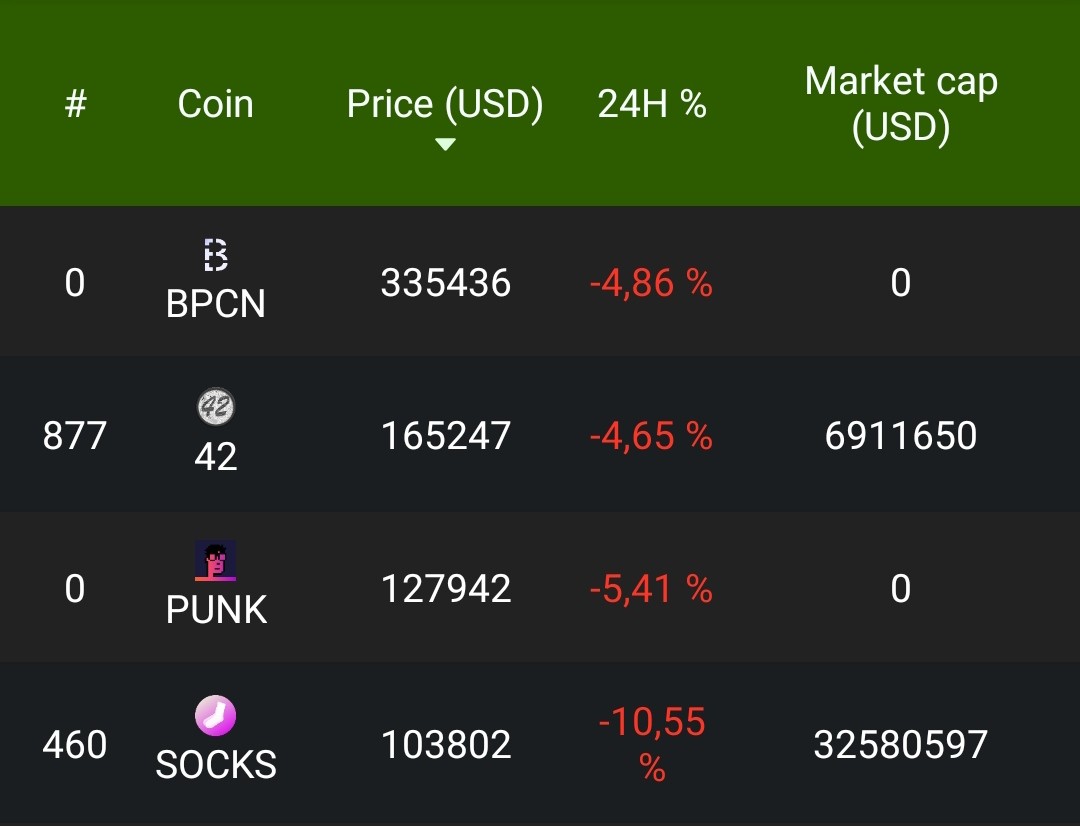Tap the 42 coin icon
The height and width of the screenshot is (826, 1080).
point(216,406)
